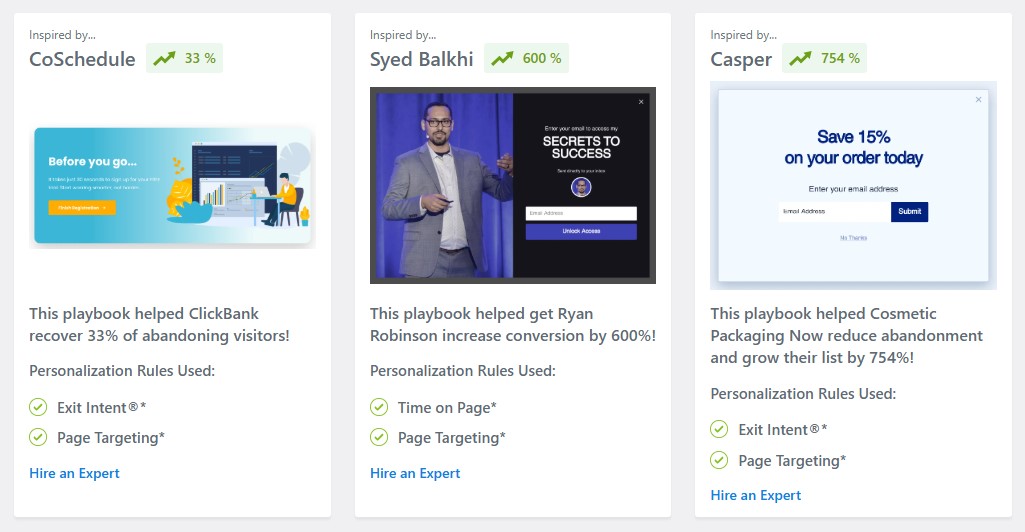Click Personalization Rules Used heading in CoSchedule card

click(x=122, y=371)
